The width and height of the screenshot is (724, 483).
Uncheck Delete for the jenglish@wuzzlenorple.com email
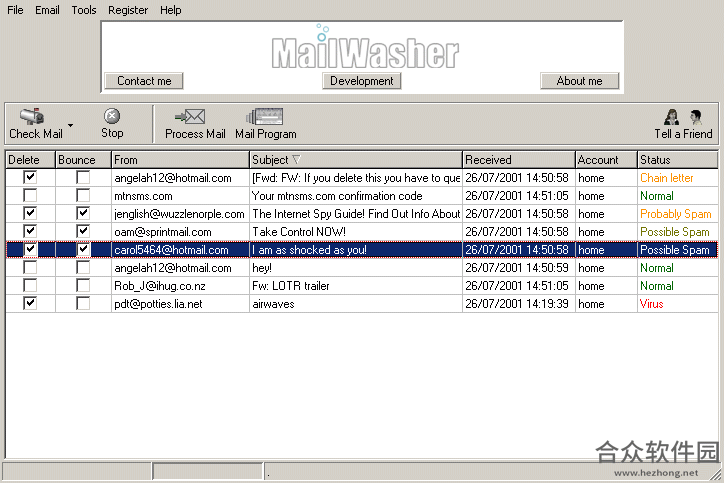[30, 213]
